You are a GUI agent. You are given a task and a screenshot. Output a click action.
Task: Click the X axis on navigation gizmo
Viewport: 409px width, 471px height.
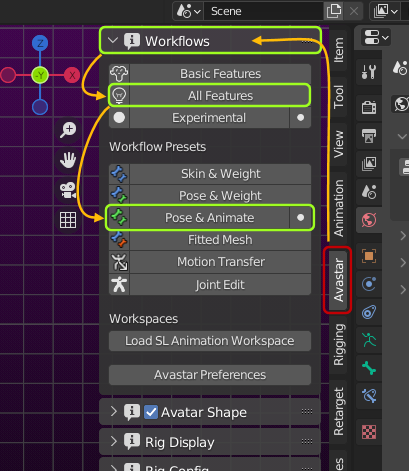point(72,75)
